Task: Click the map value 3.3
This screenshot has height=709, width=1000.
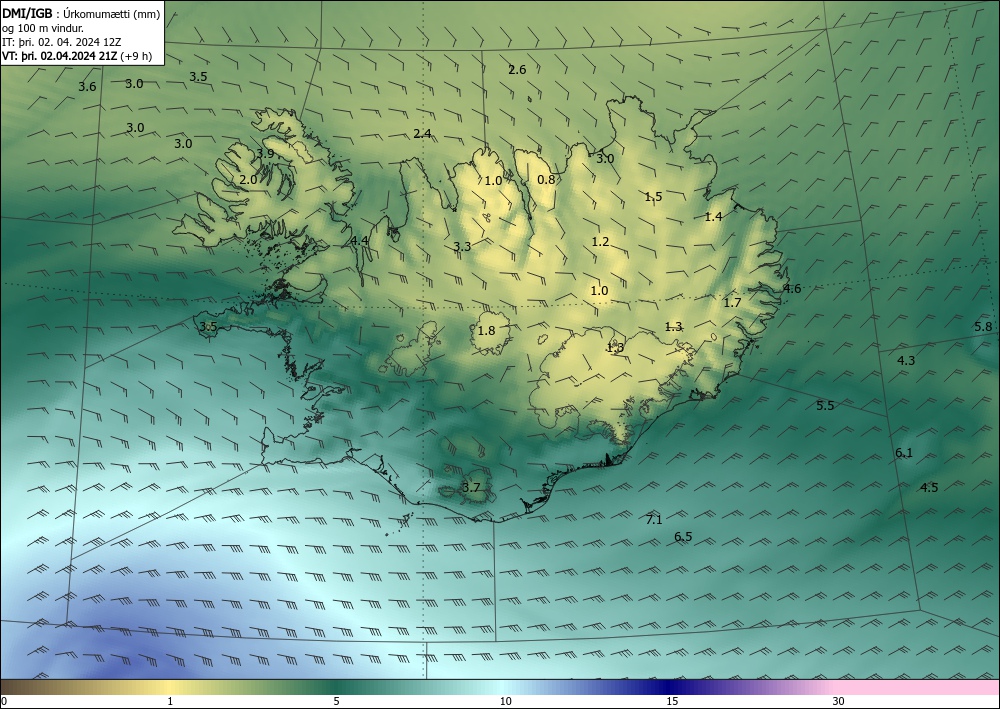Action: [x=462, y=246]
